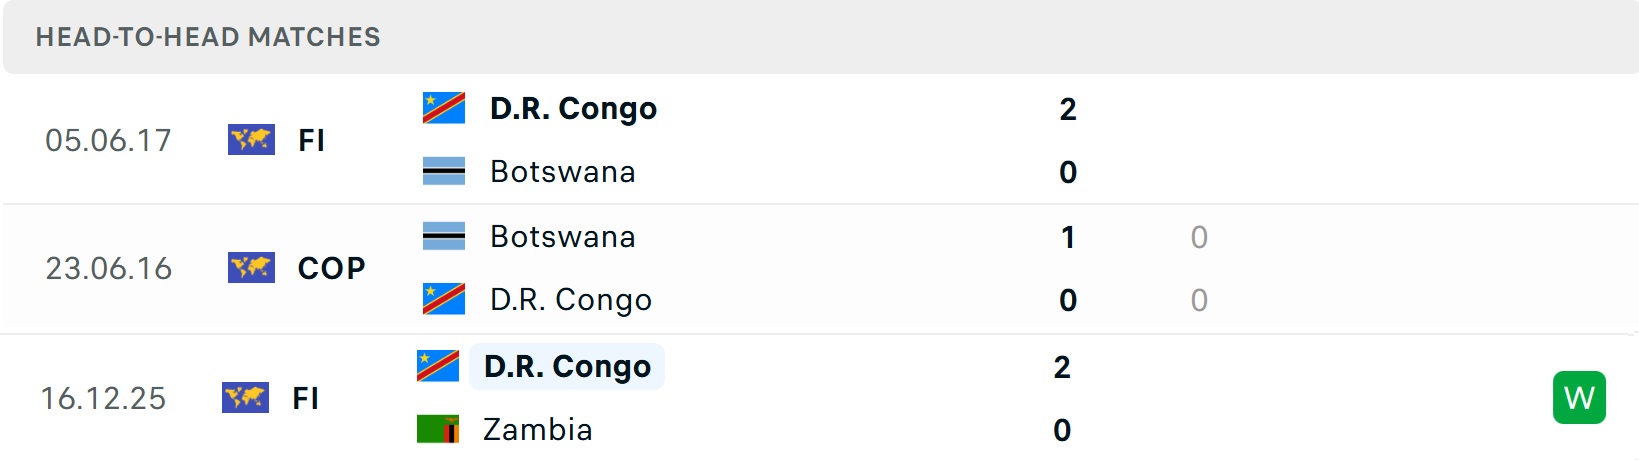1639x460 pixels.
Task: Click the world icon beside the 16.12.25 match
Action: point(245,398)
